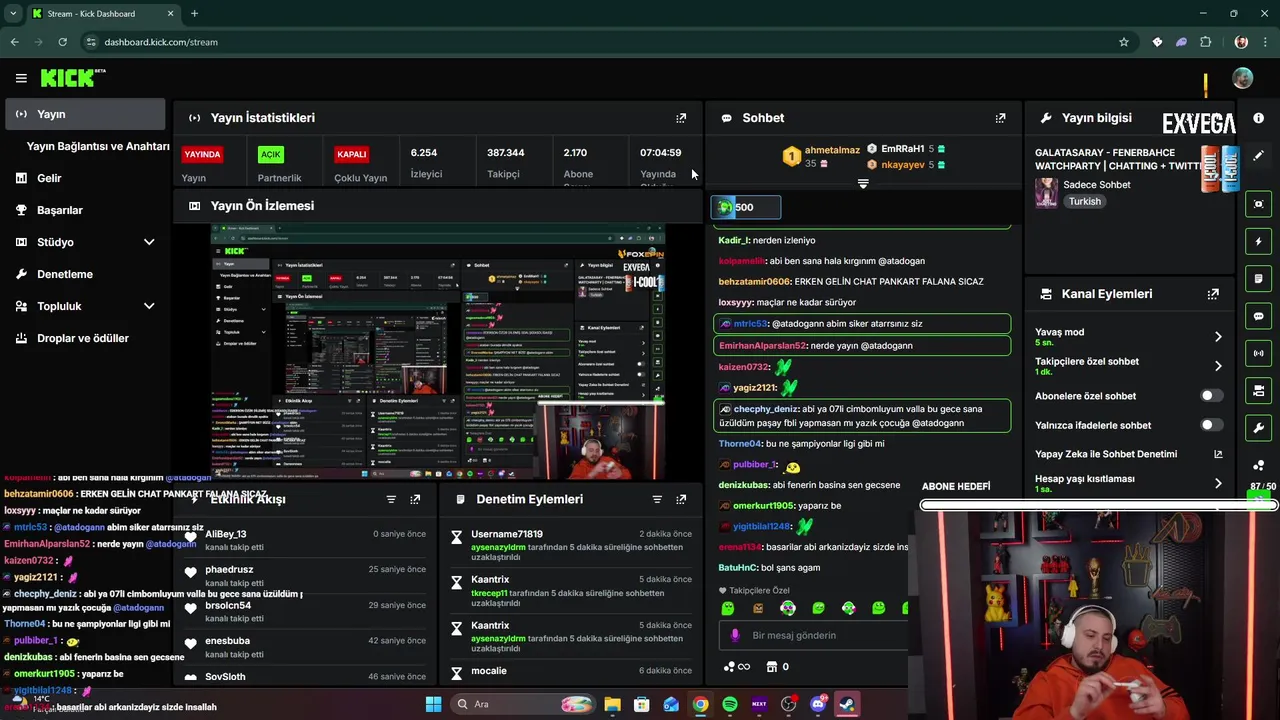Click the first green Kick emote in chat picker
This screenshot has width=1280, height=720.
(727, 607)
